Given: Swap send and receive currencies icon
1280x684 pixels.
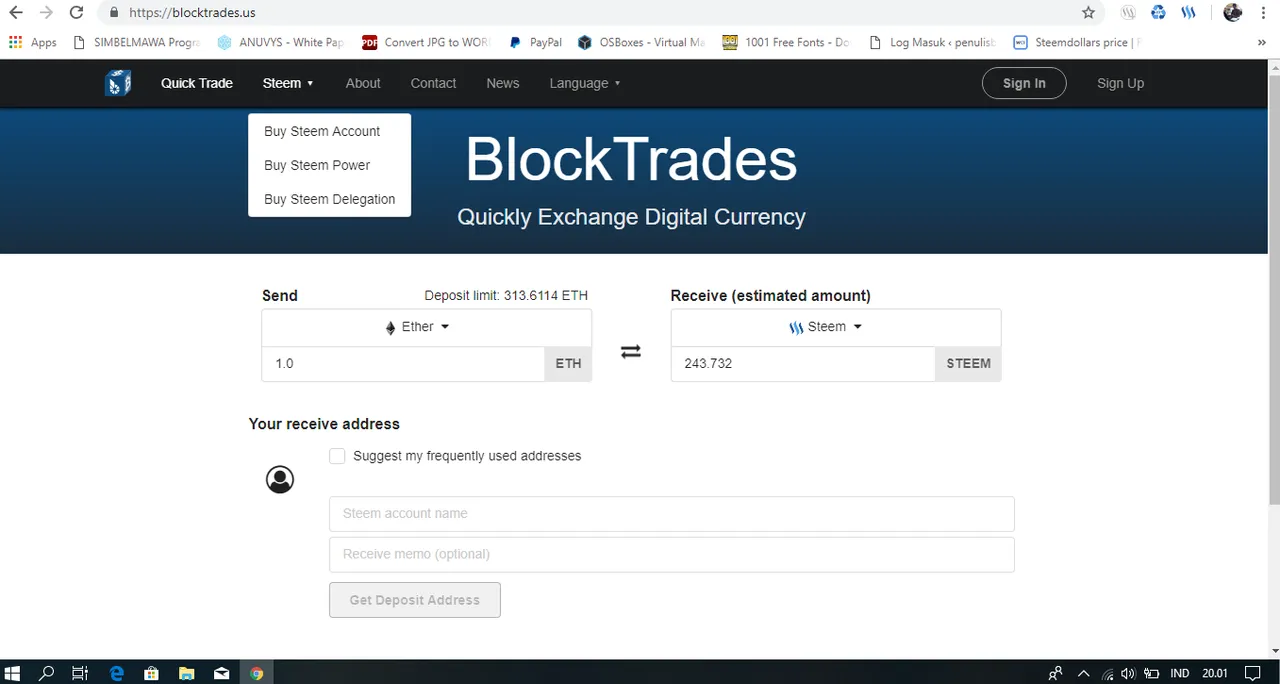Looking at the screenshot, I should click(x=631, y=352).
